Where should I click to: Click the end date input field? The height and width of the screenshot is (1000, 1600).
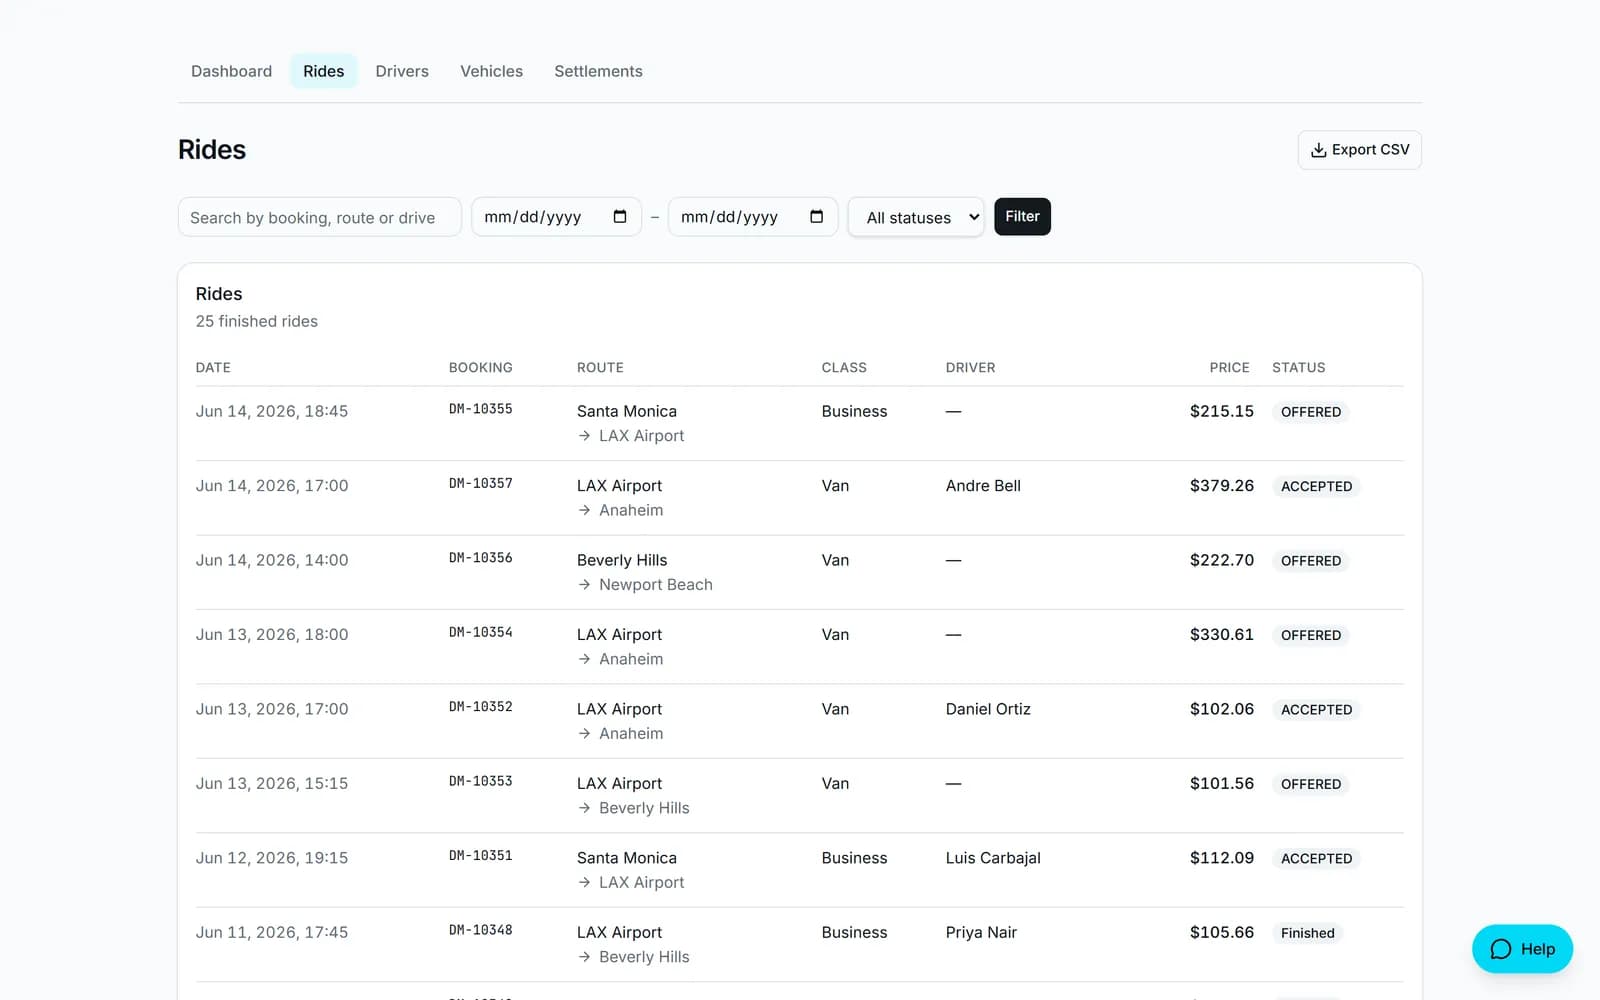coord(752,217)
